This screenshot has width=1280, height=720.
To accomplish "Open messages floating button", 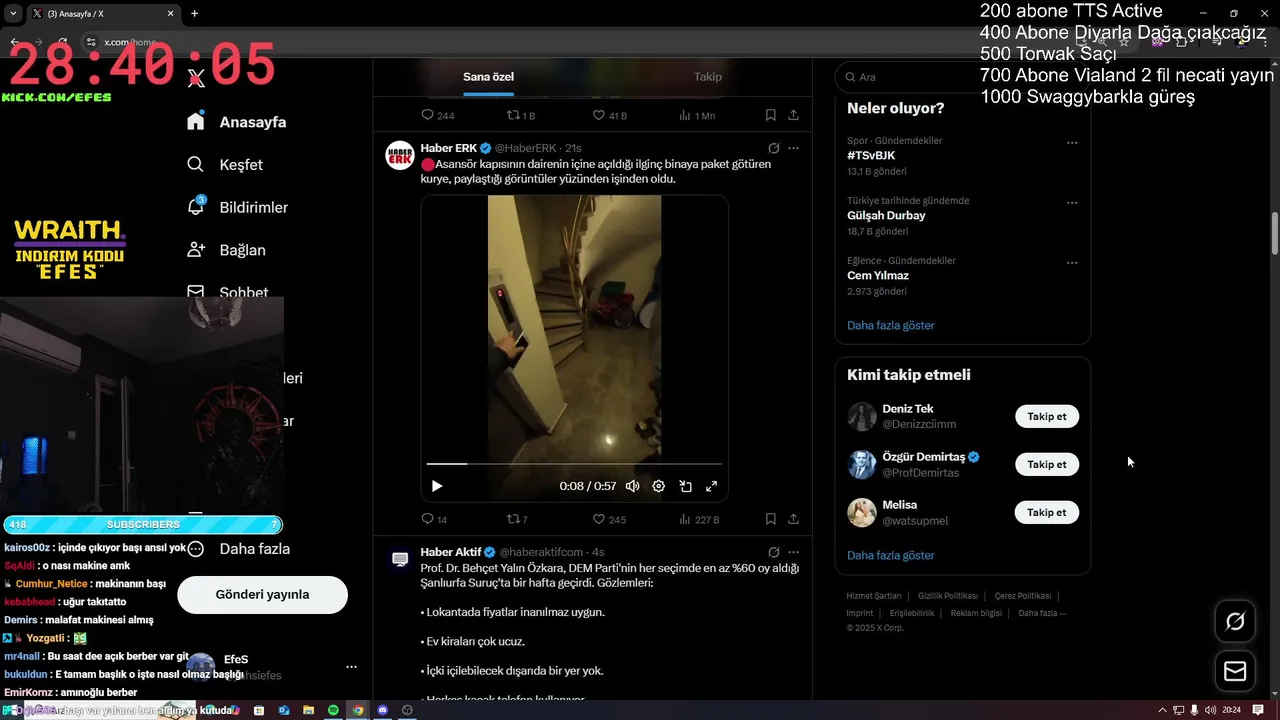I will coord(1235,671).
